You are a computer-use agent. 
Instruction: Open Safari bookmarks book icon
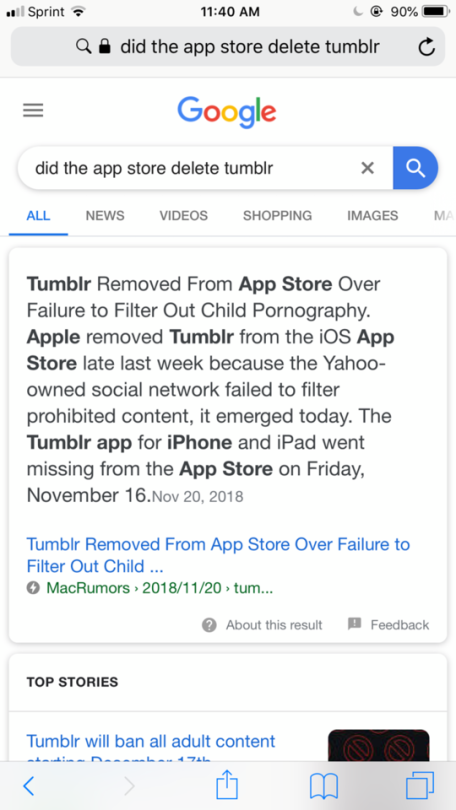coord(324,786)
